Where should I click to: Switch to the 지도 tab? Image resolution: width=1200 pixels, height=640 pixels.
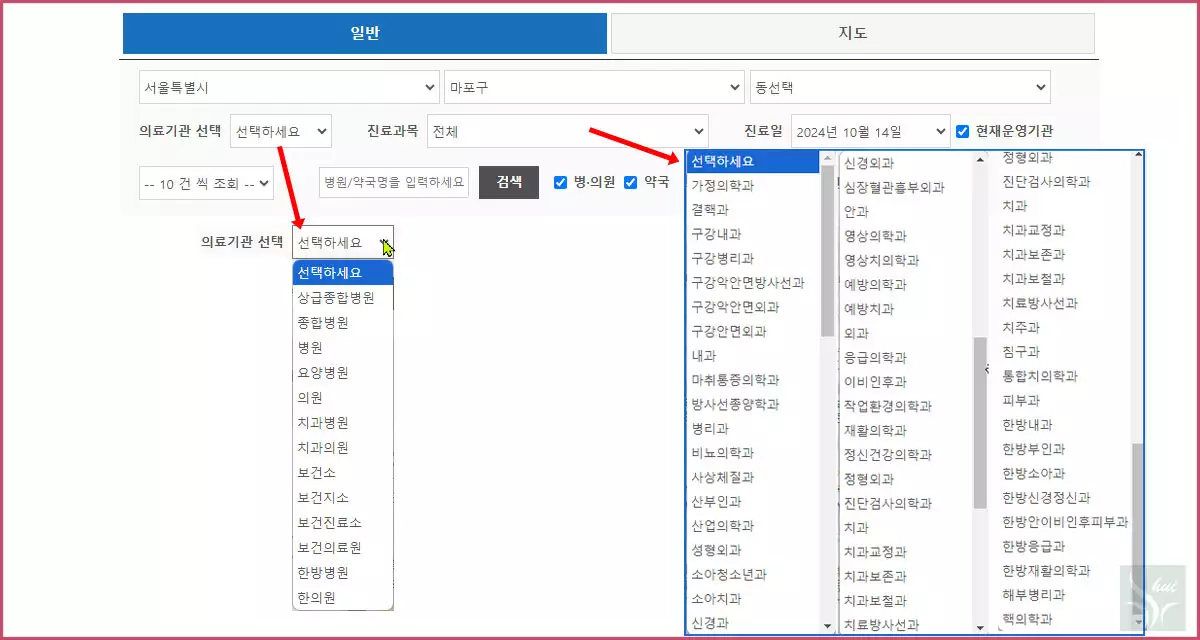coord(855,33)
